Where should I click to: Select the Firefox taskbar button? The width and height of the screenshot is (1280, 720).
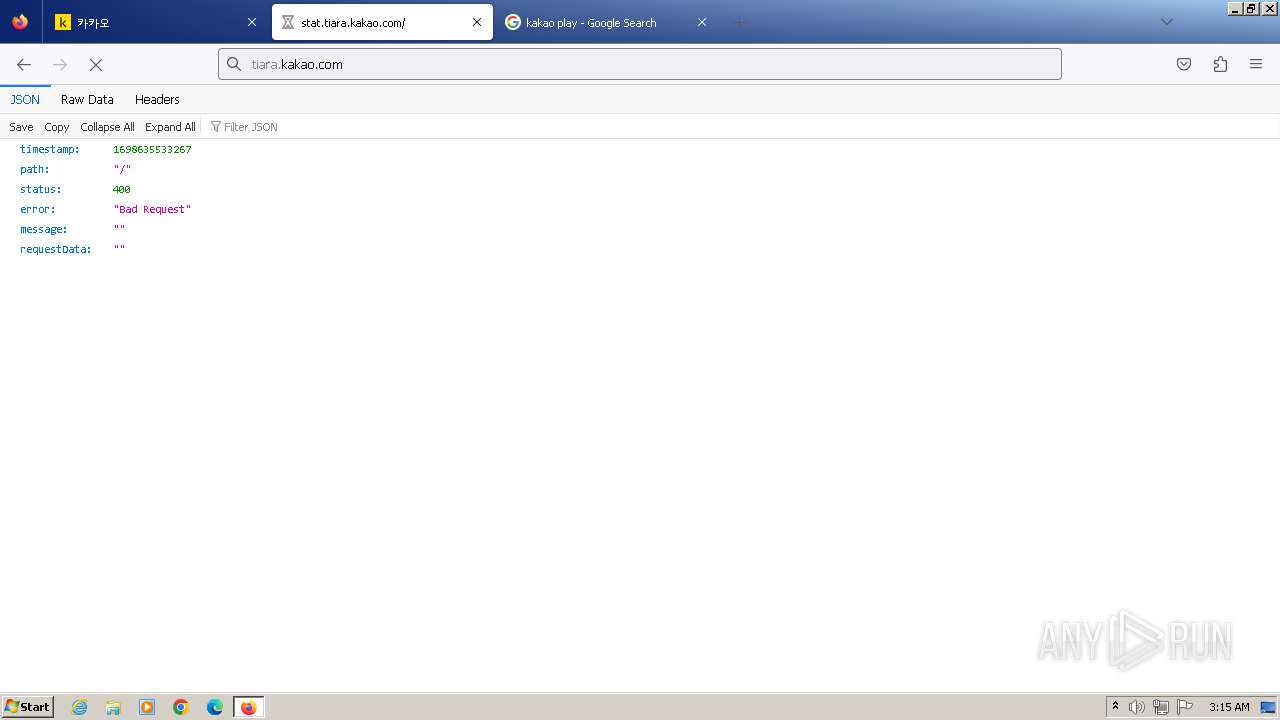(248, 707)
